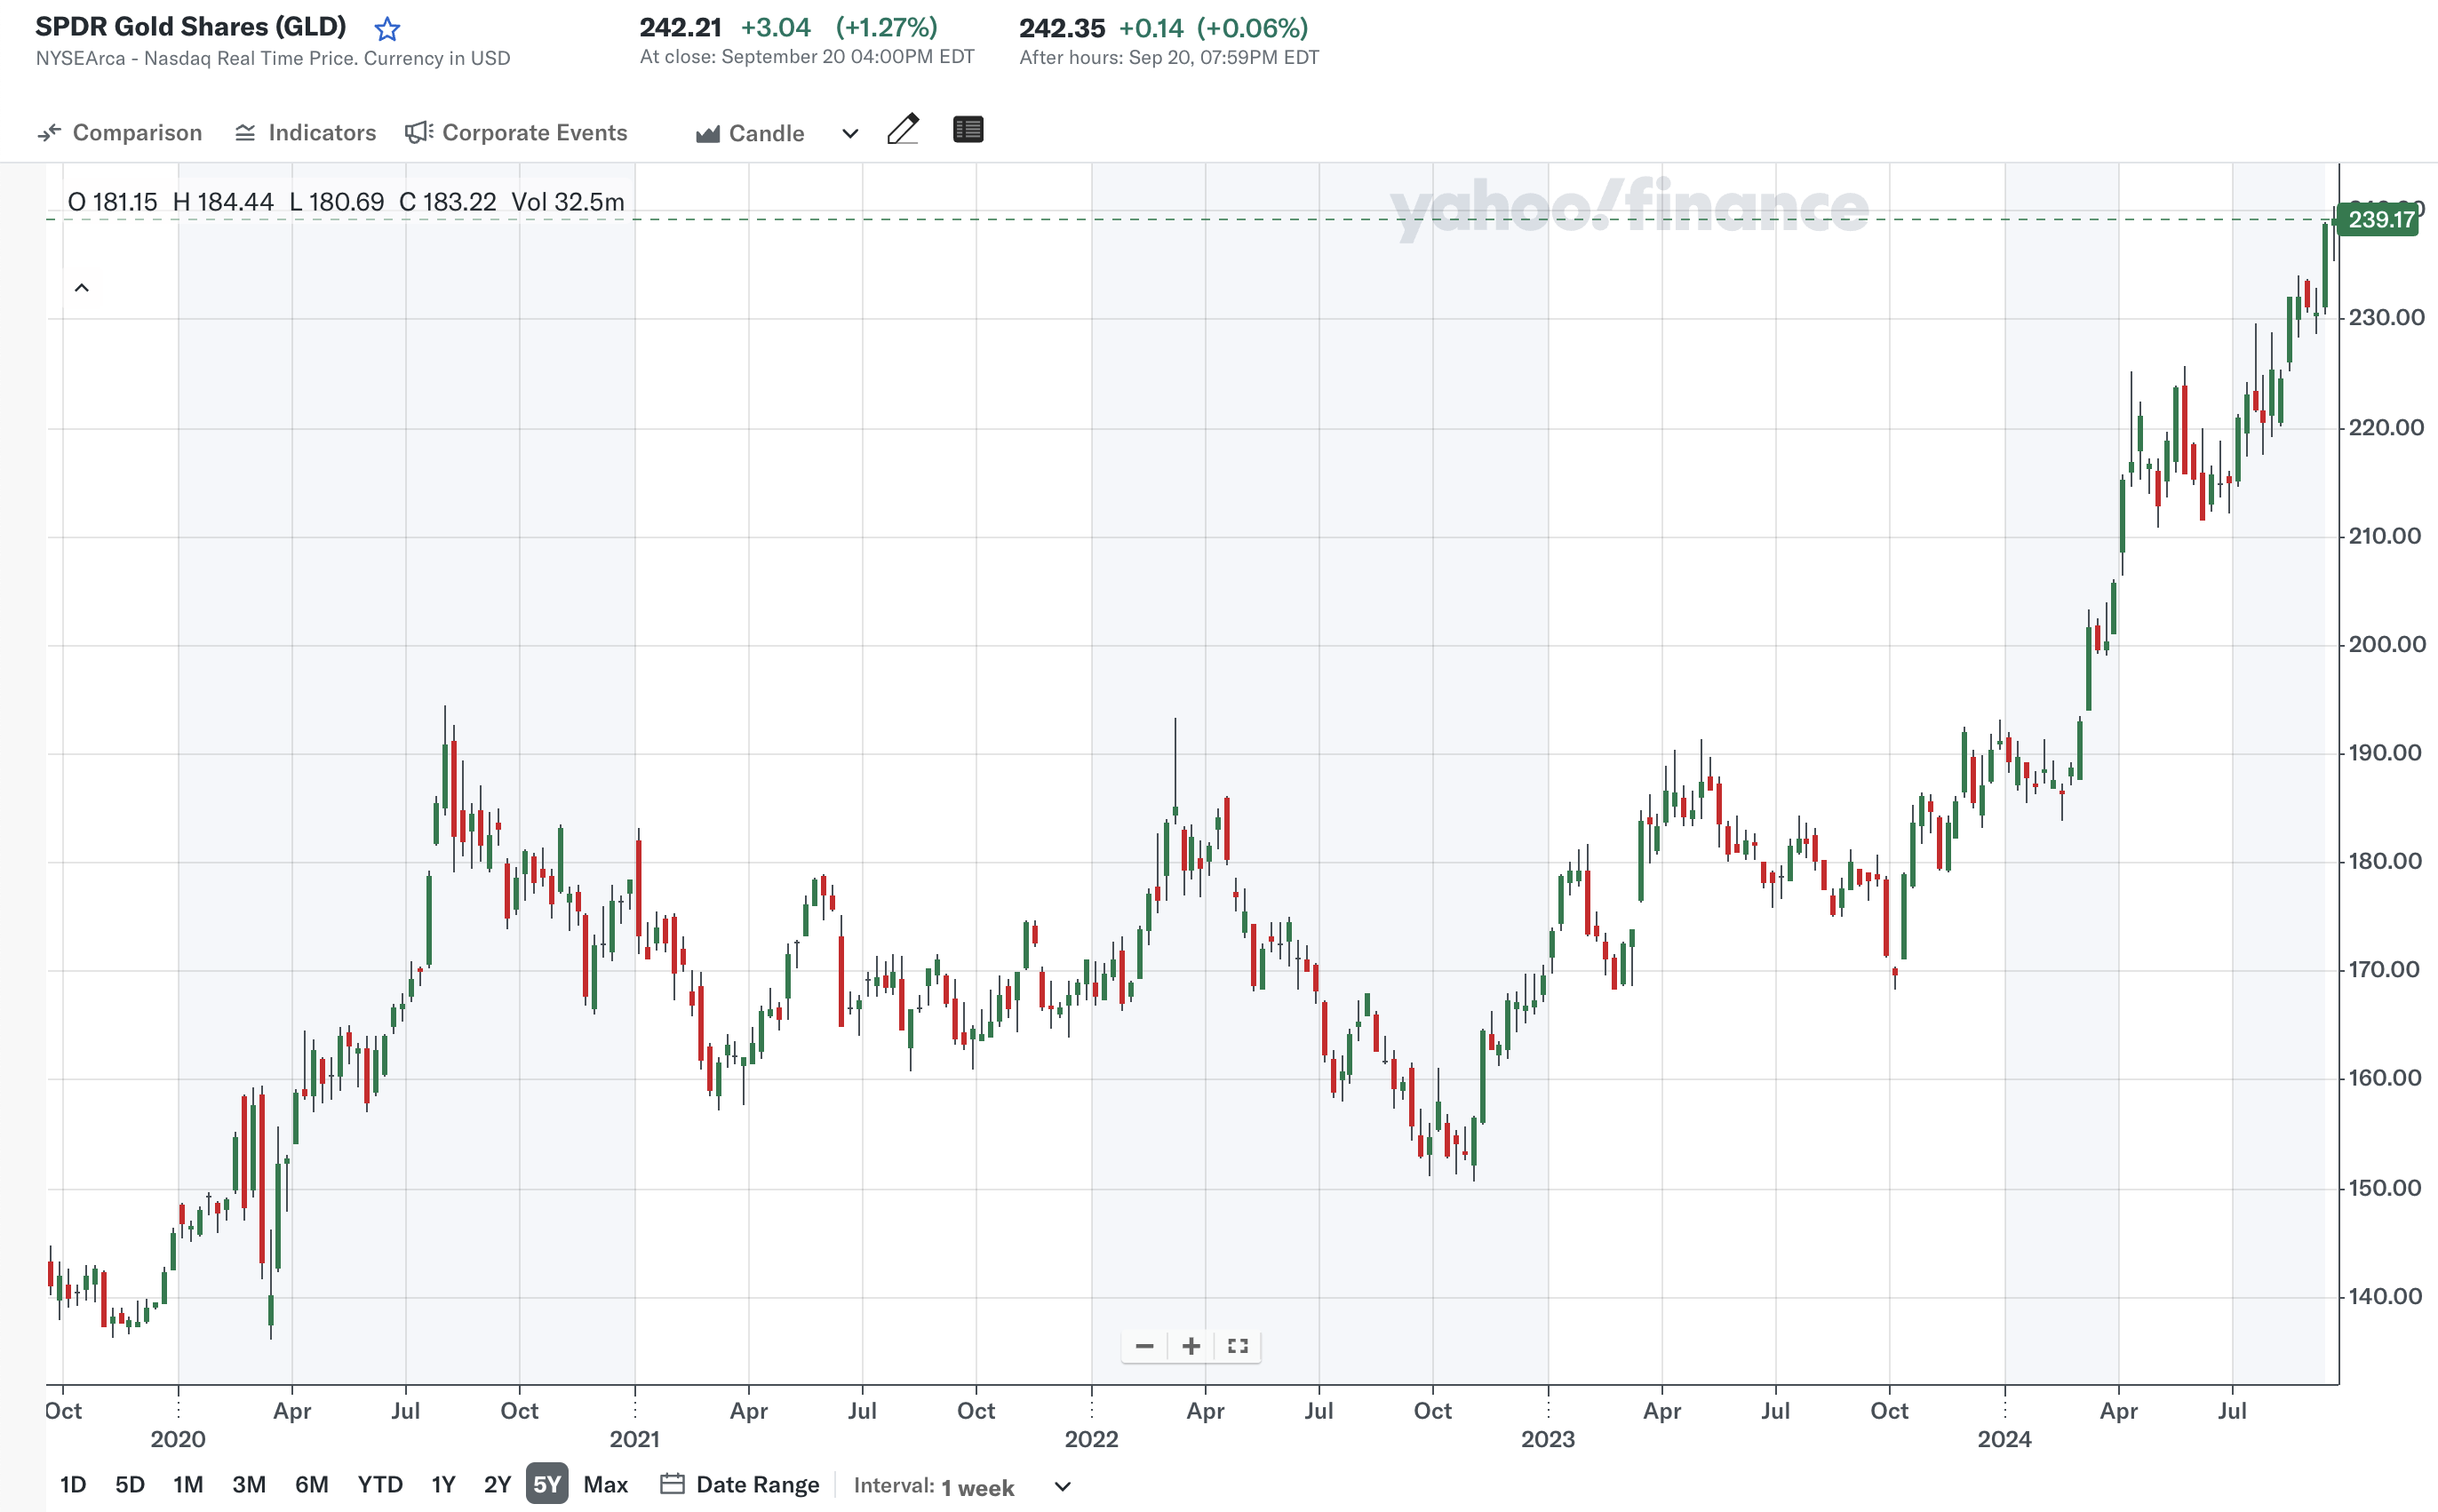
Task: Select the YTD tab
Action: coord(380,1484)
